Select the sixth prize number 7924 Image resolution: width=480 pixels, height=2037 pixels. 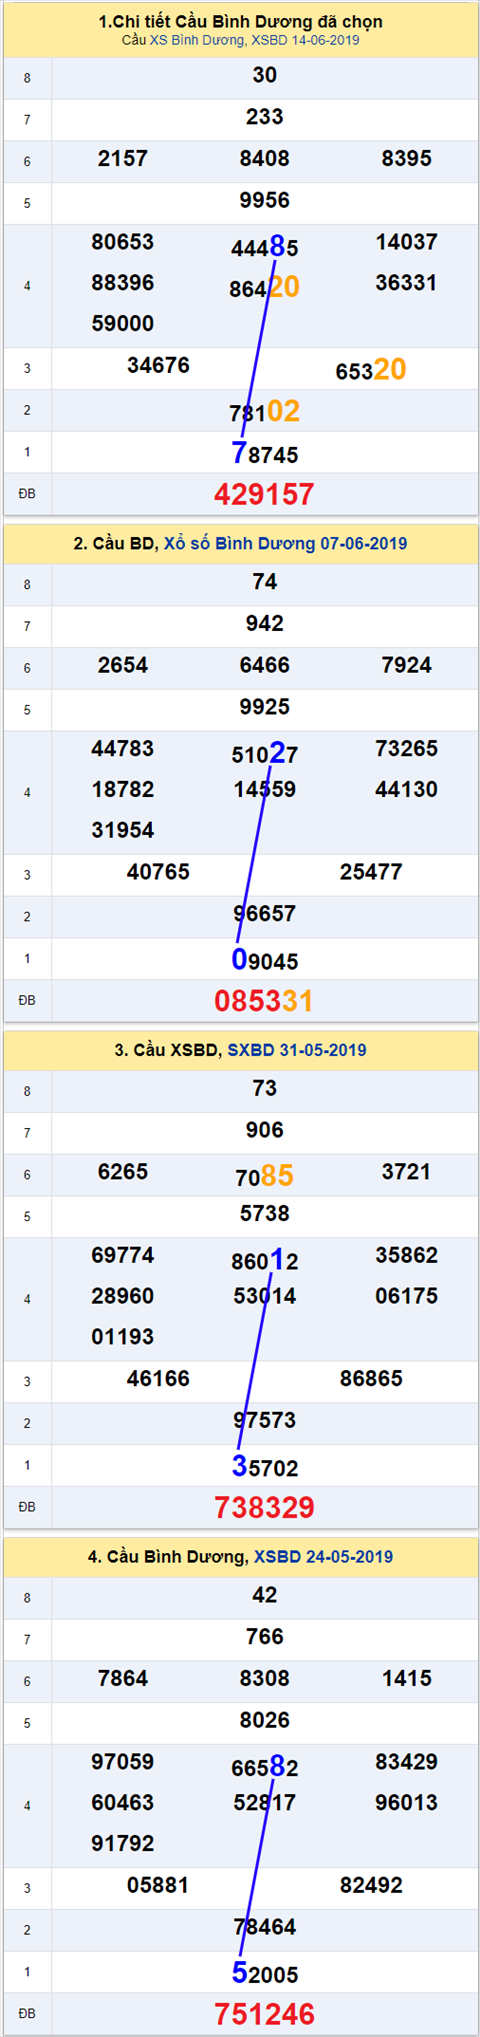tap(407, 665)
